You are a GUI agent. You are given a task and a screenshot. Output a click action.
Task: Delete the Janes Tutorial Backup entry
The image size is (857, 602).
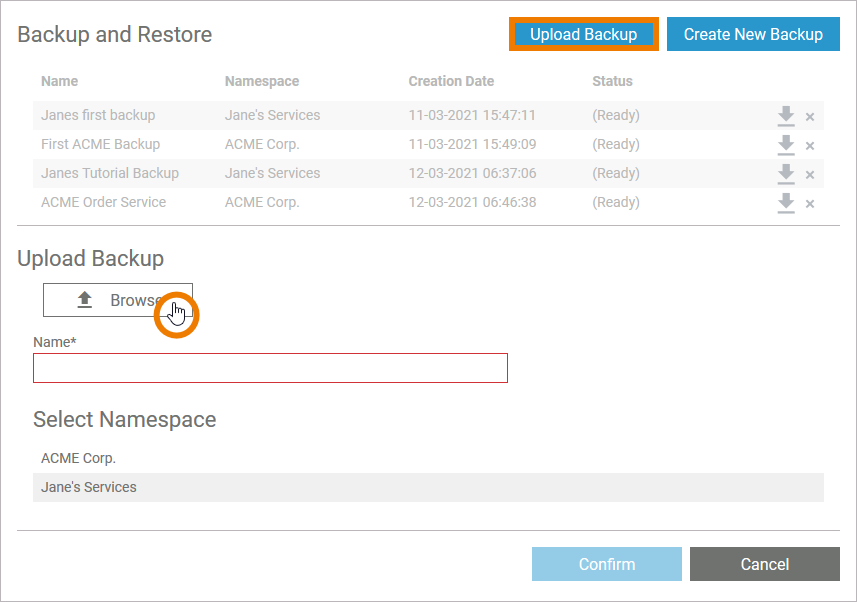coord(810,175)
